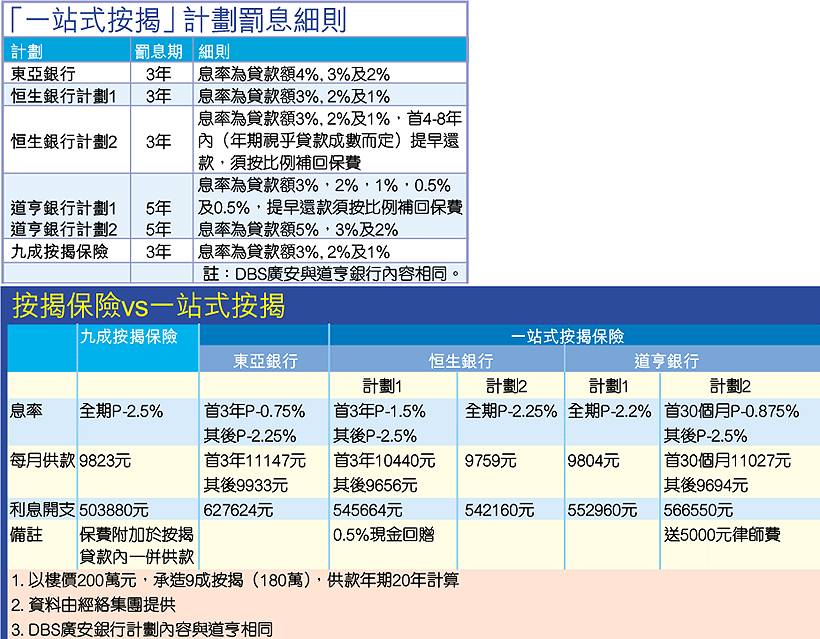Click the '利息開支' row label
Screen dimensions: 820x639
tap(42, 509)
